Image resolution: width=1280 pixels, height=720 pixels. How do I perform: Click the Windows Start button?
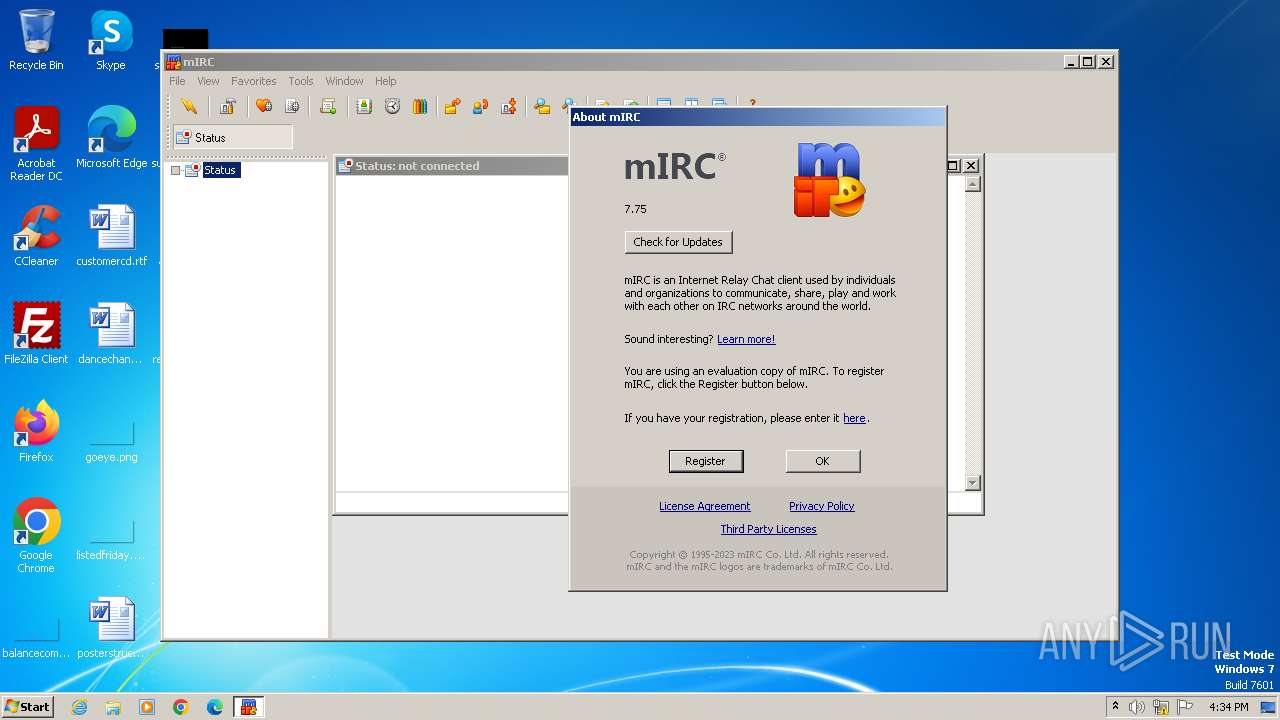(28, 706)
